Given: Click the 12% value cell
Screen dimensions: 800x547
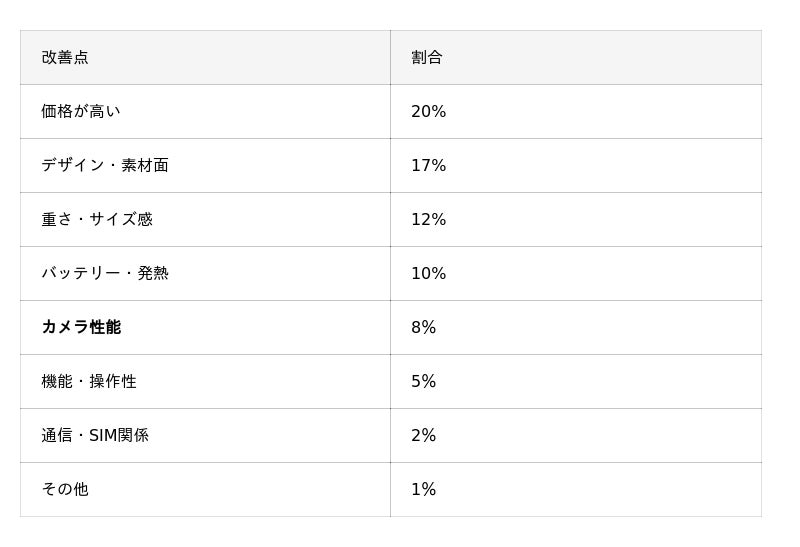Looking at the screenshot, I should [429, 220].
